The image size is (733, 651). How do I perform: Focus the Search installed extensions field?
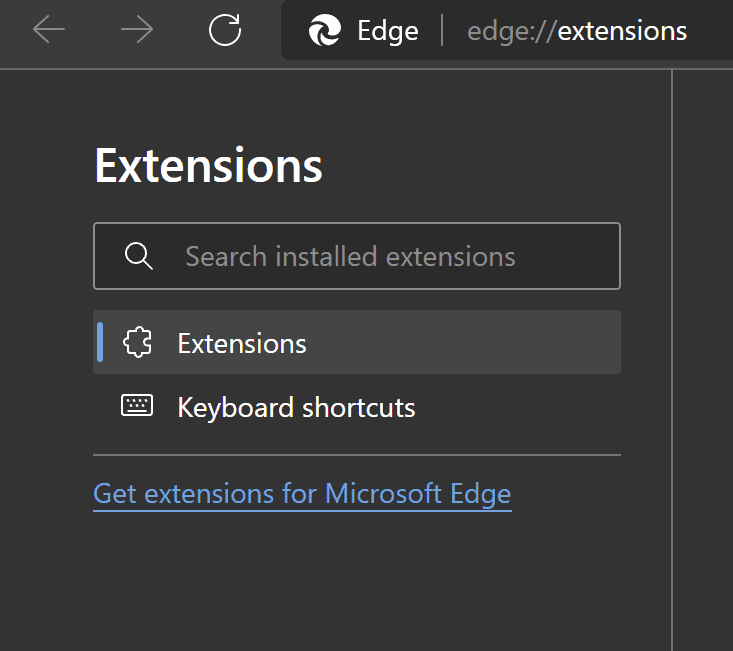point(380,256)
